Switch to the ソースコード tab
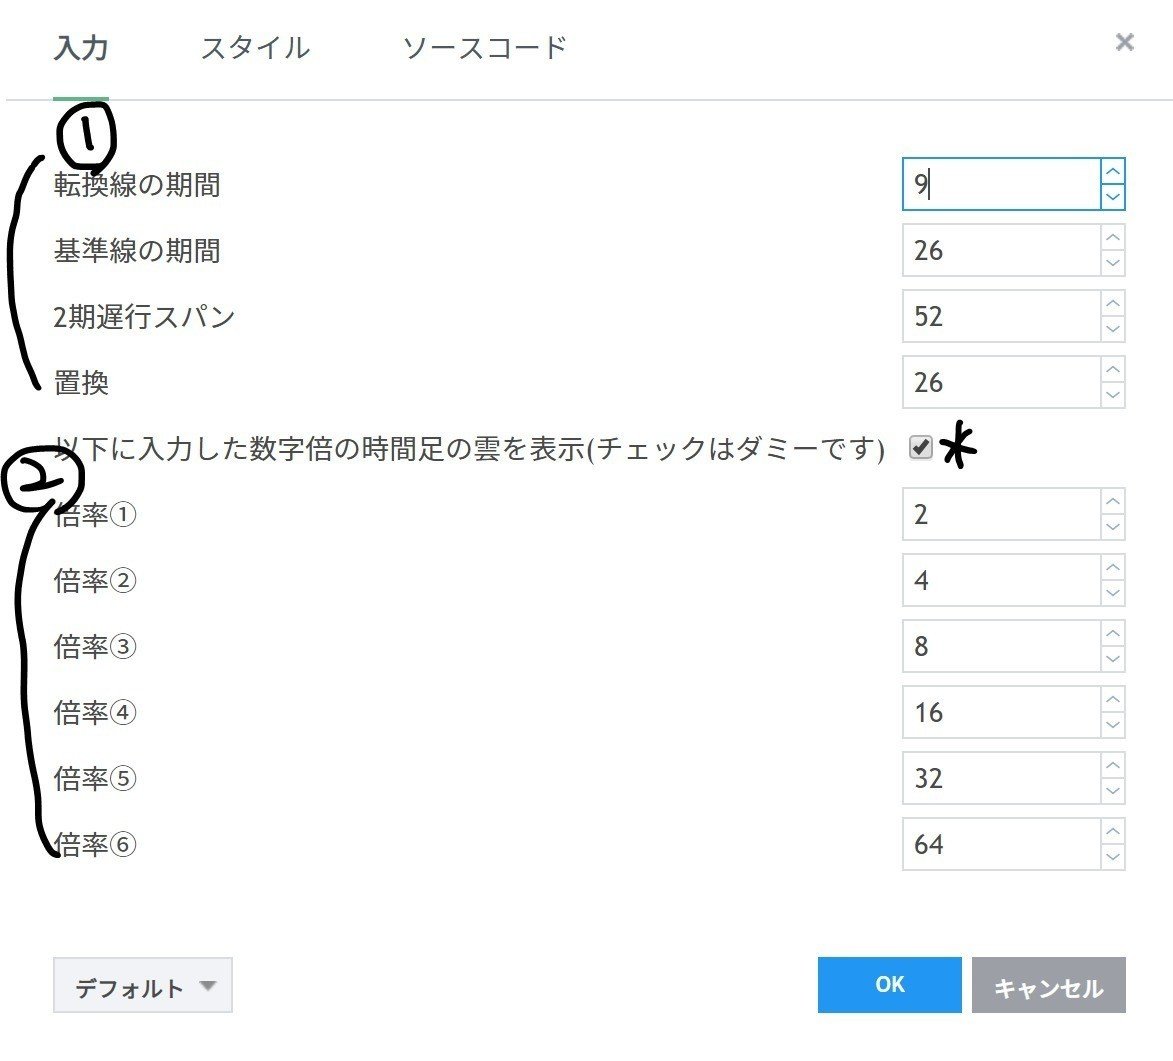The width and height of the screenshot is (1173, 1061). point(484,47)
